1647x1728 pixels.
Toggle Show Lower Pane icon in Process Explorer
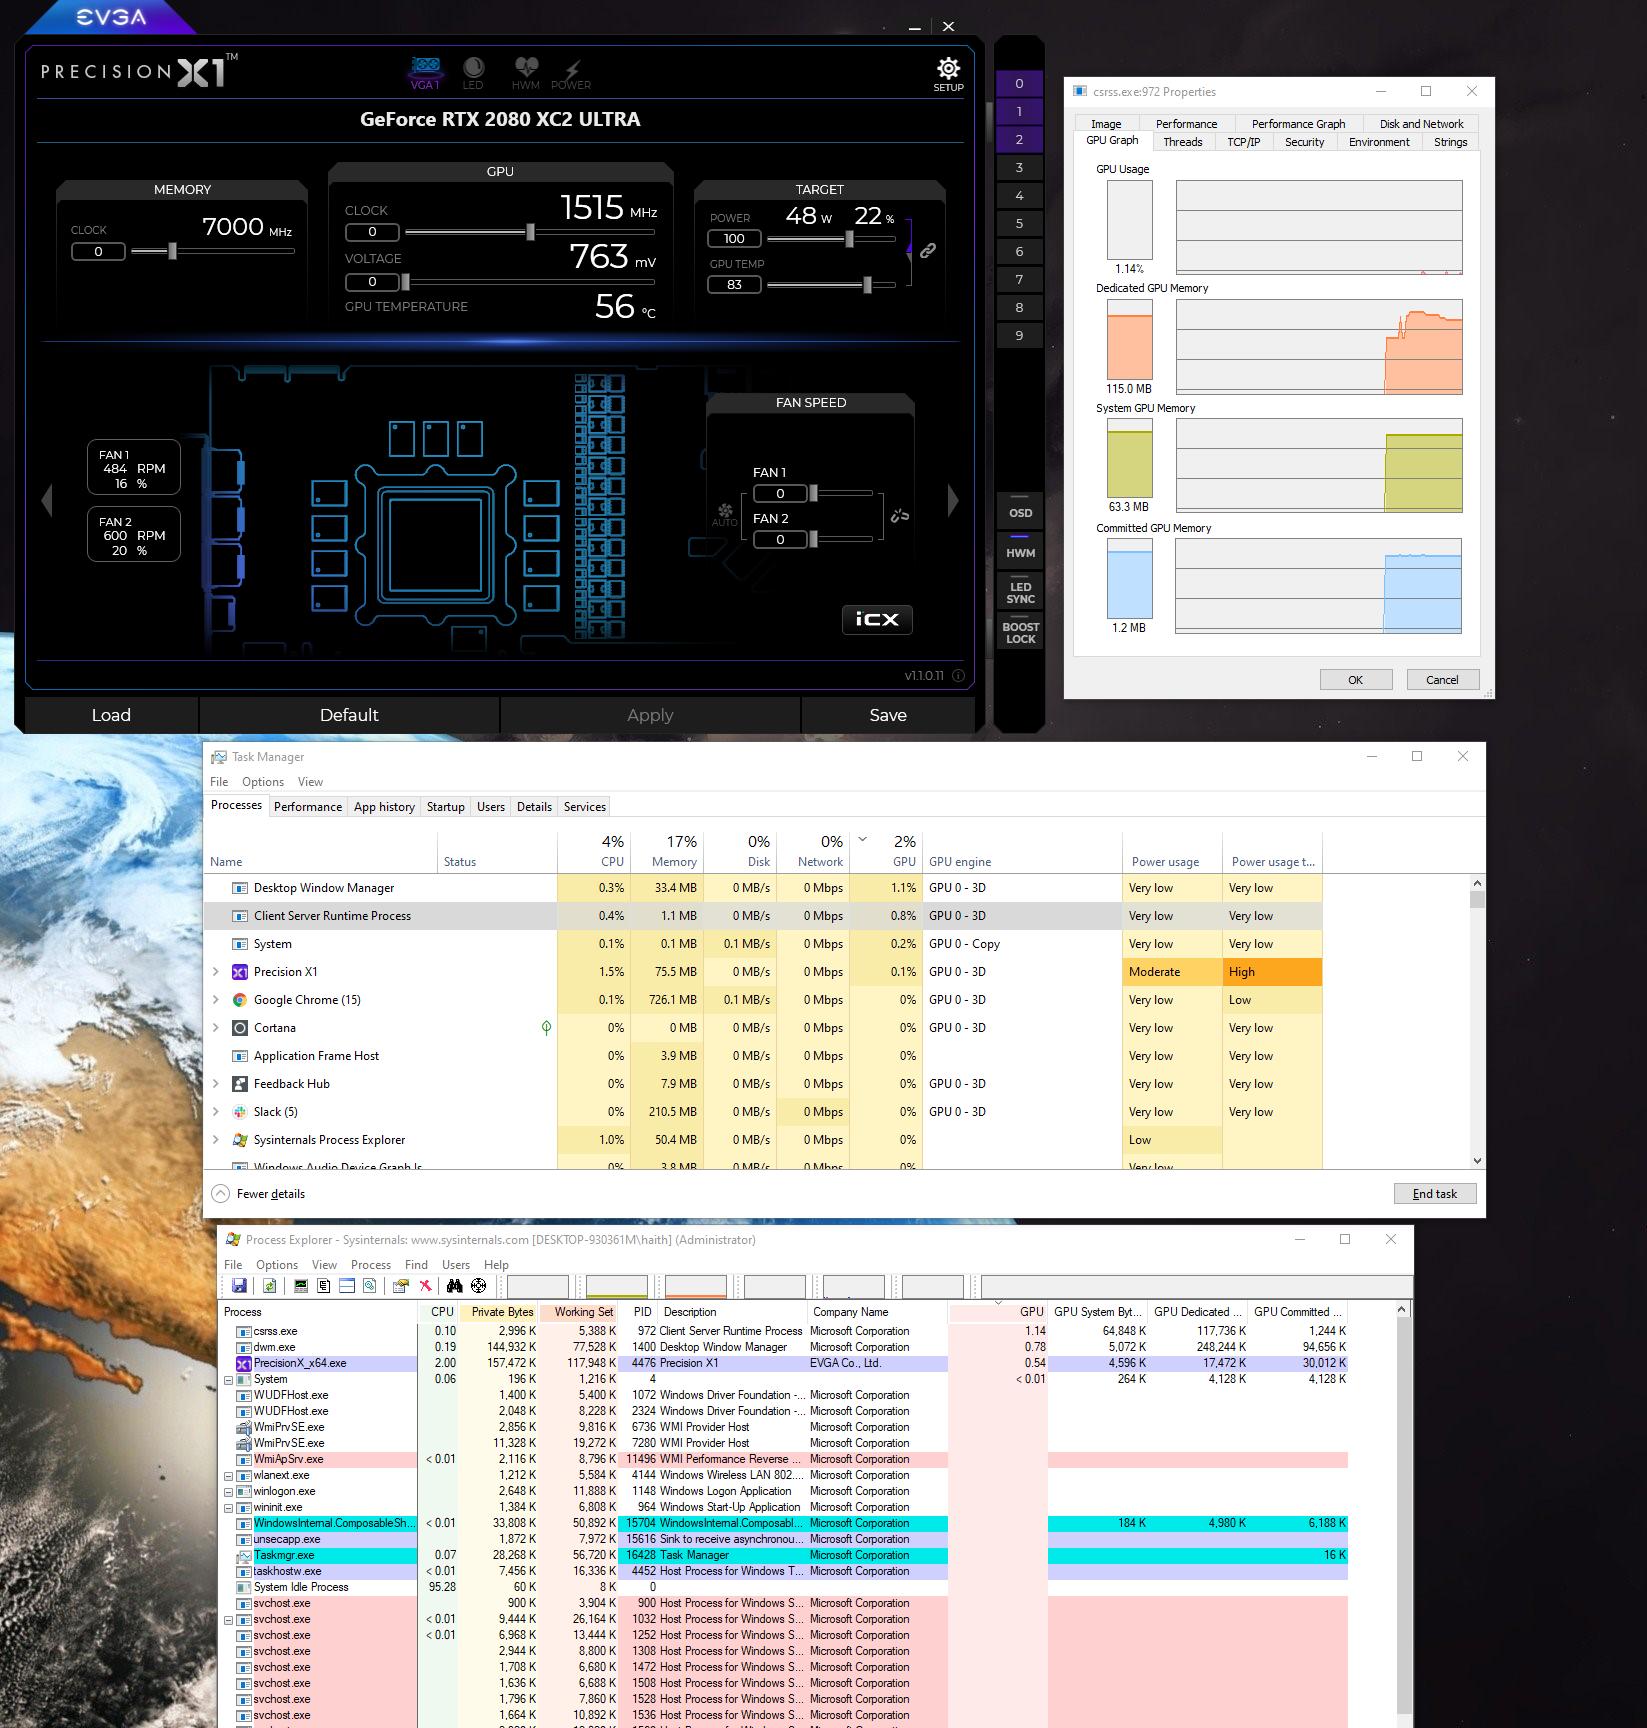click(x=347, y=1286)
